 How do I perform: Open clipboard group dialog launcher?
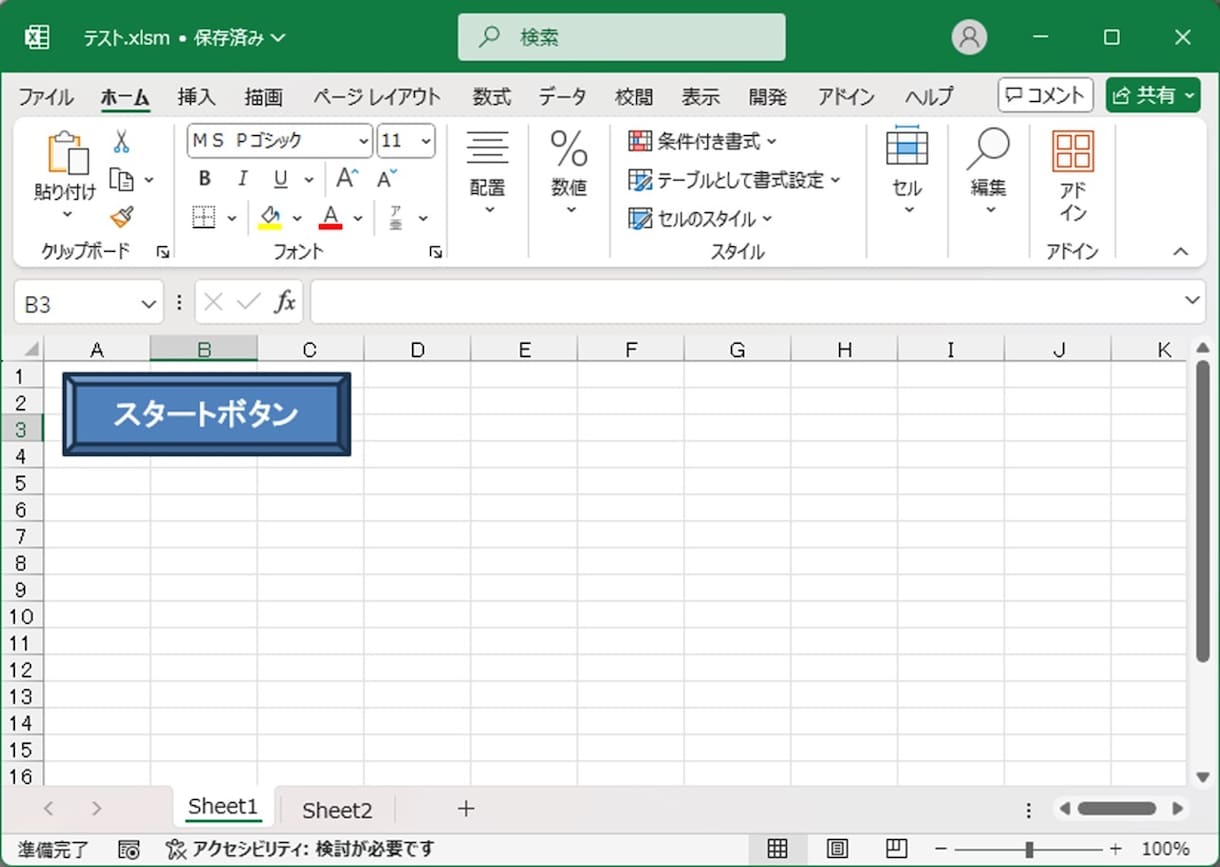(x=163, y=253)
